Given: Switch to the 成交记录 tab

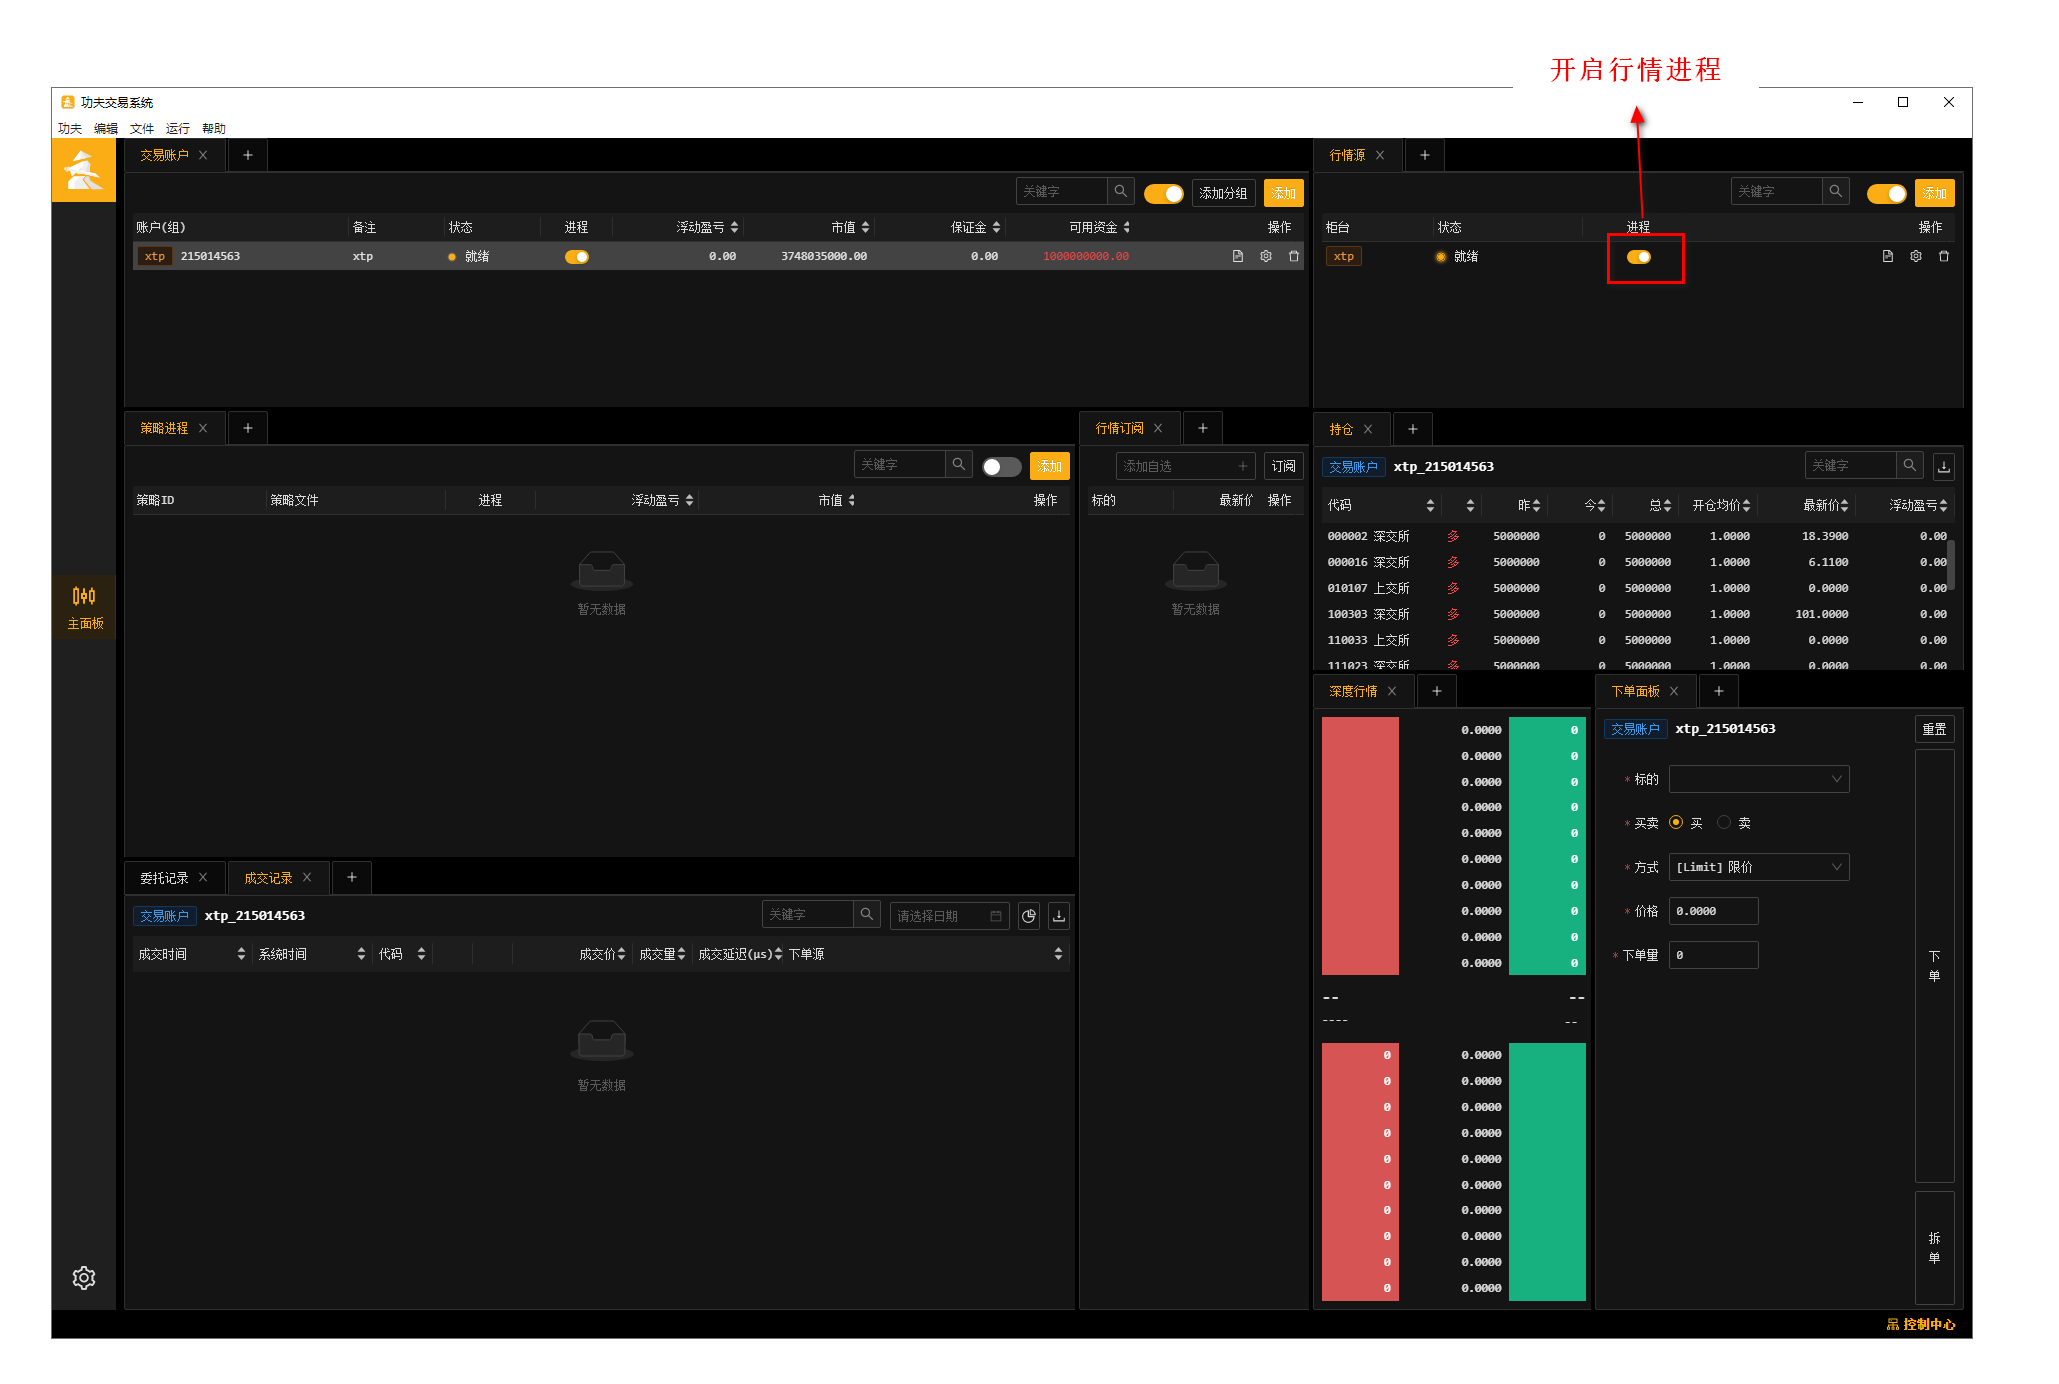Looking at the screenshot, I should pyautogui.click(x=268, y=878).
